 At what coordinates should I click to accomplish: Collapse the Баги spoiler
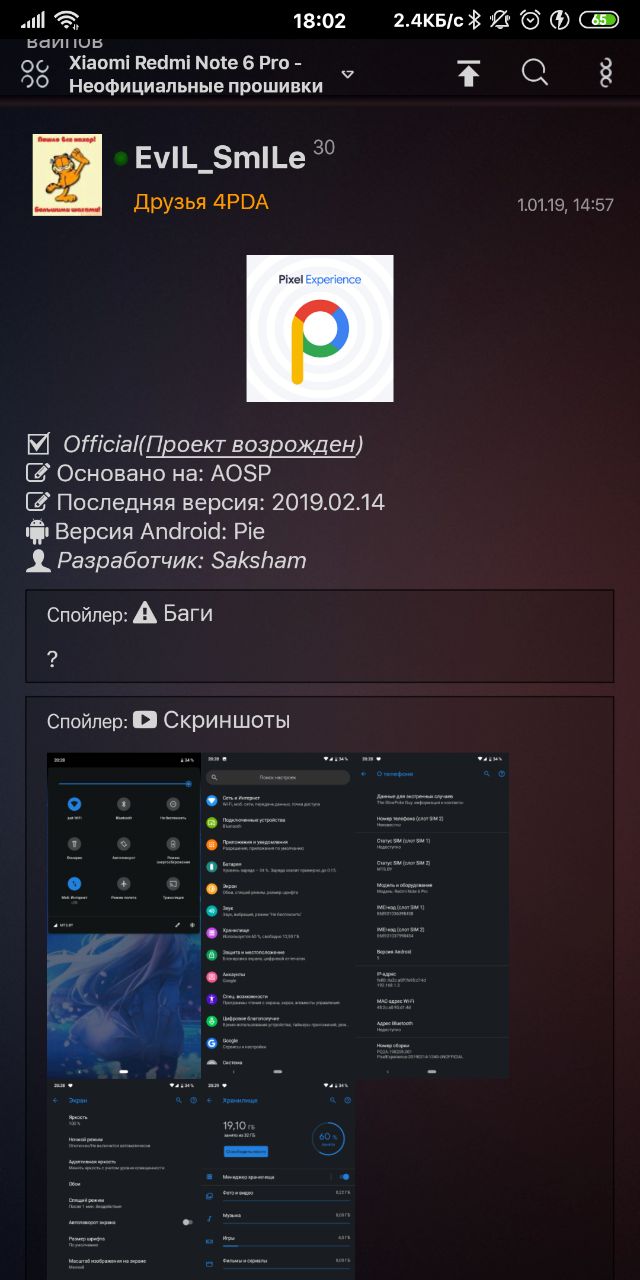[320, 614]
